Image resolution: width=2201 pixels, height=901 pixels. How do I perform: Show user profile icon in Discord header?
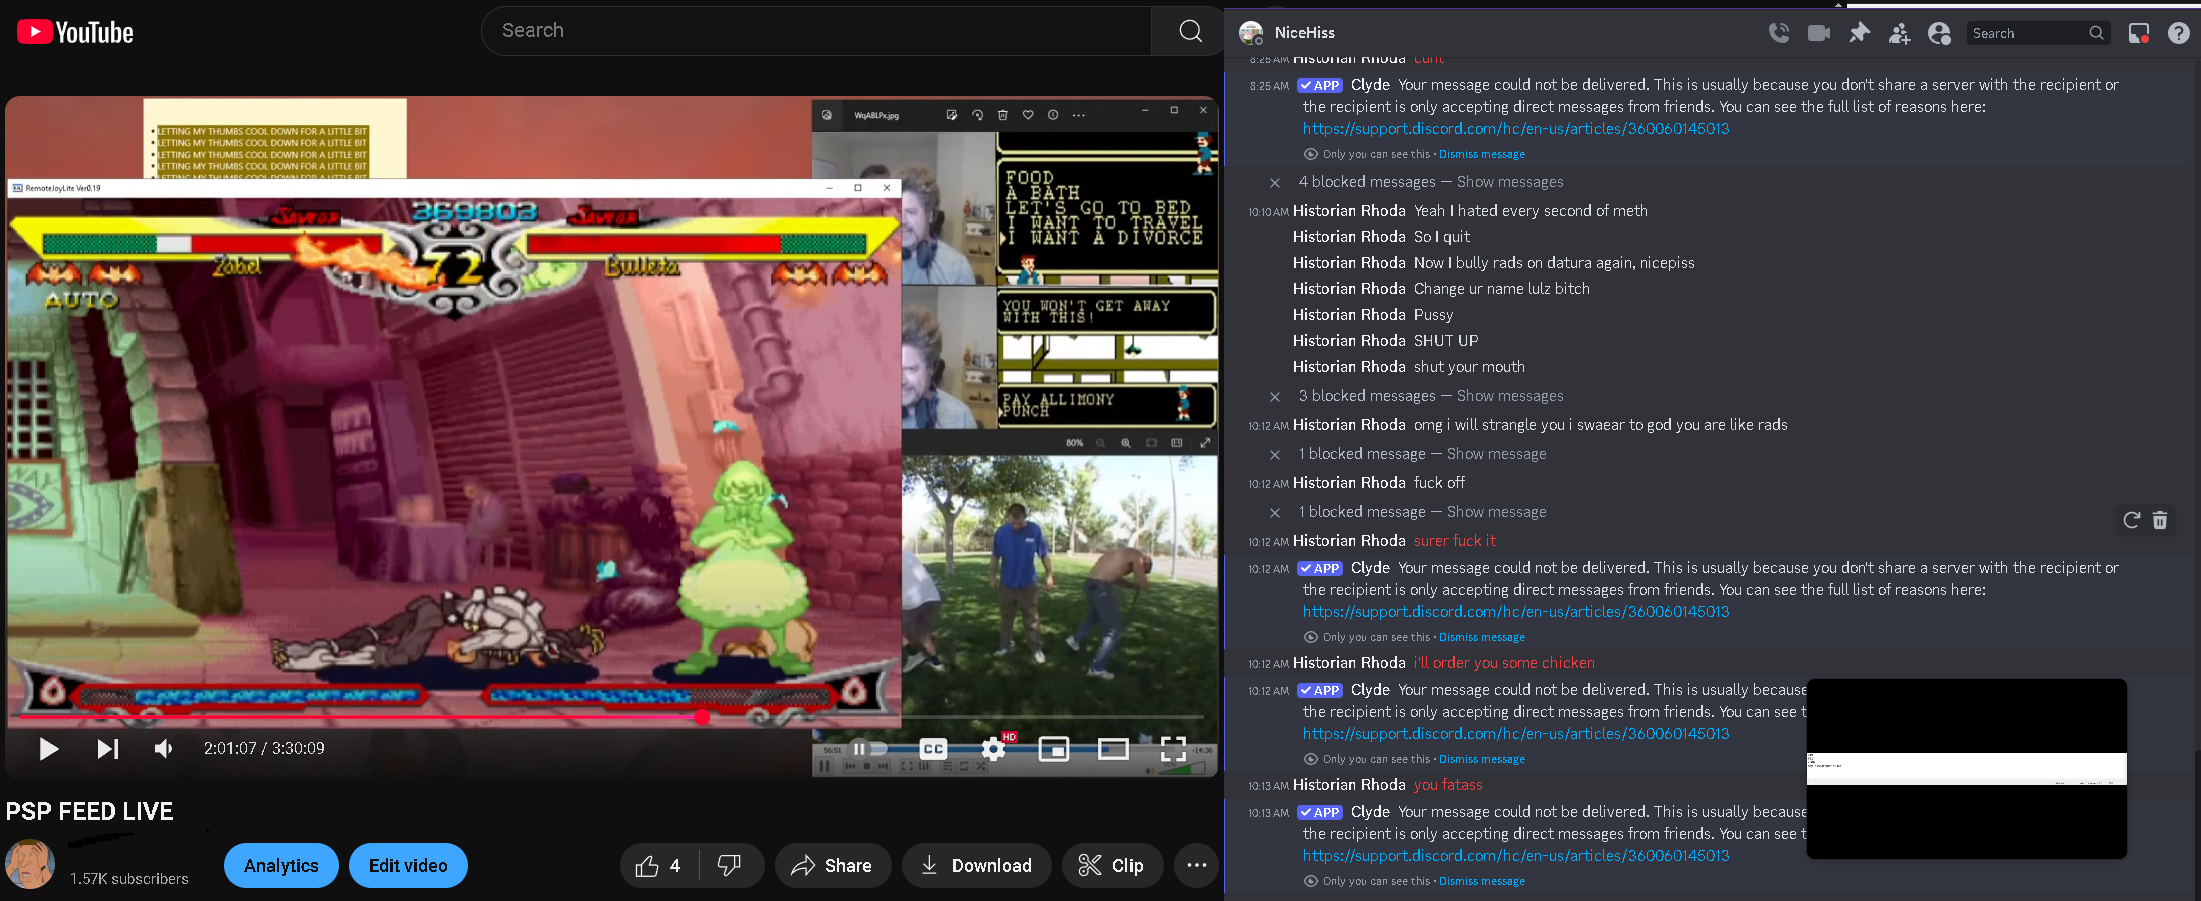(x=1939, y=34)
